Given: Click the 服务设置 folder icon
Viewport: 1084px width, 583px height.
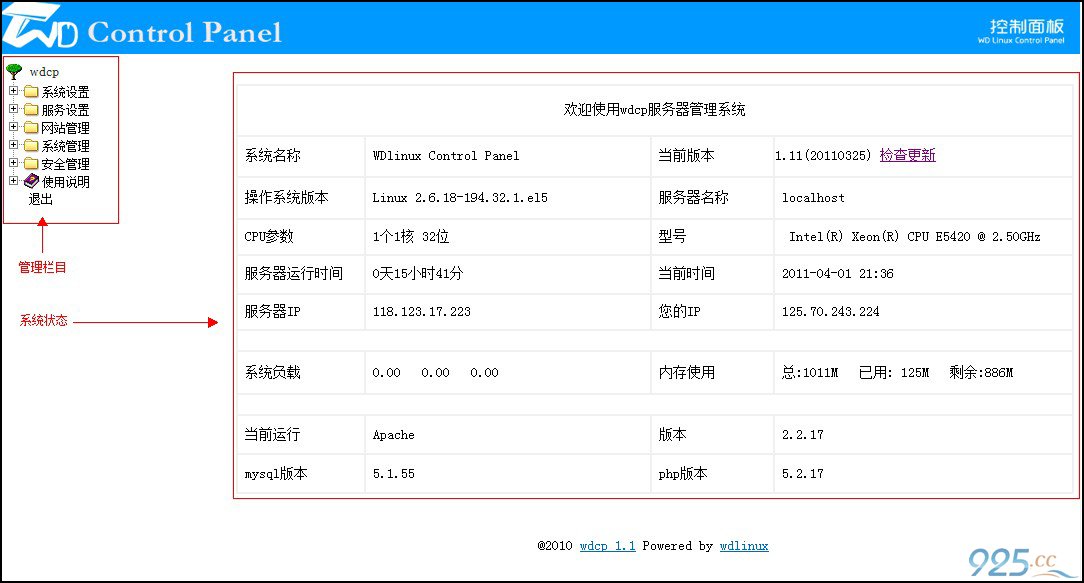Looking at the screenshot, I should point(31,109).
